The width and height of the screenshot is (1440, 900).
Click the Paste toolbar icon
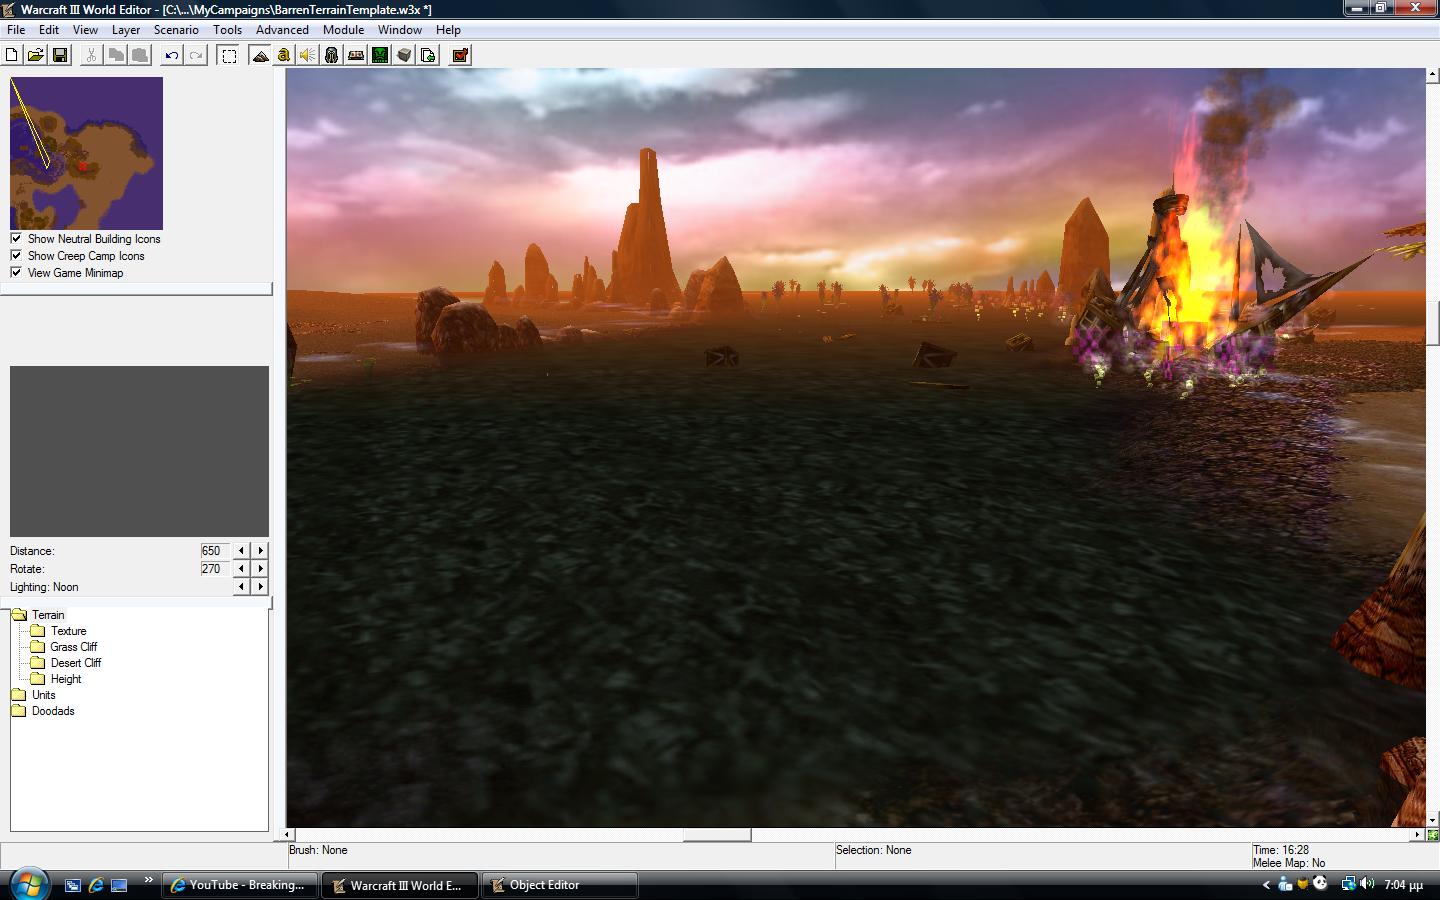(x=140, y=55)
